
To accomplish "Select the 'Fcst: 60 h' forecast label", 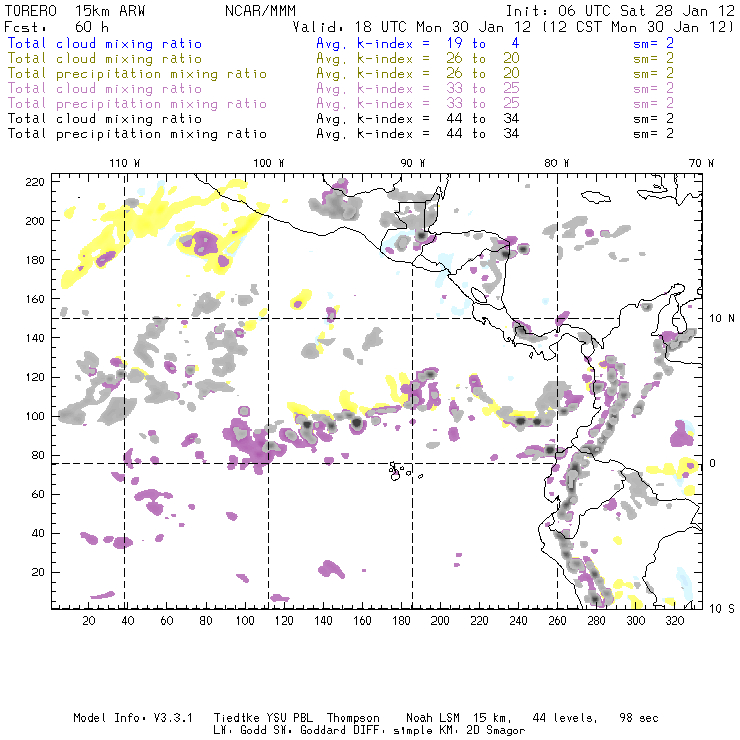I will [x=56, y=27].
